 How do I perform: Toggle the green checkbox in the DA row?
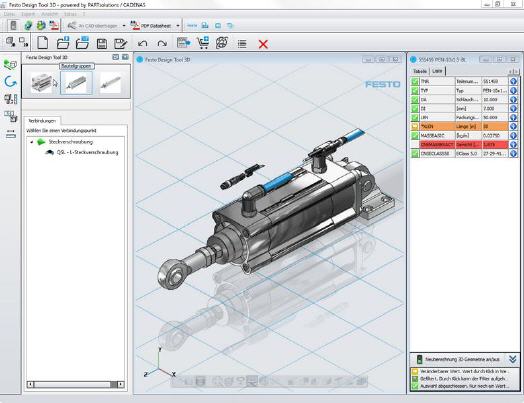pos(415,100)
